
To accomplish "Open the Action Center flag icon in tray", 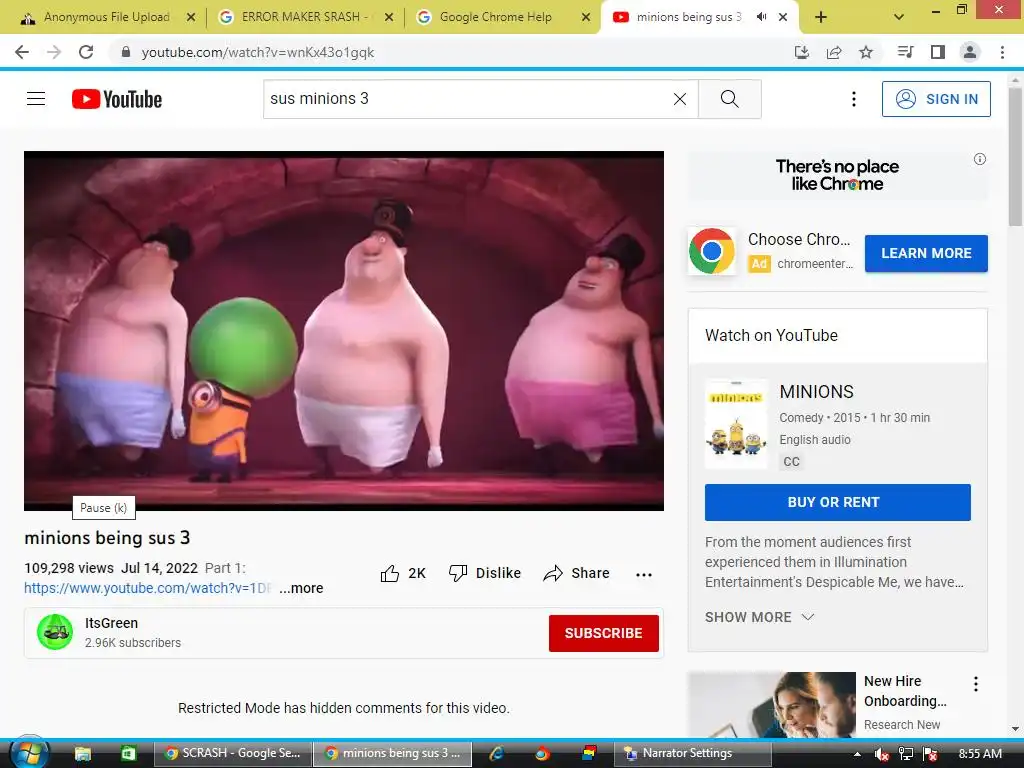I will pyautogui.click(x=931, y=754).
